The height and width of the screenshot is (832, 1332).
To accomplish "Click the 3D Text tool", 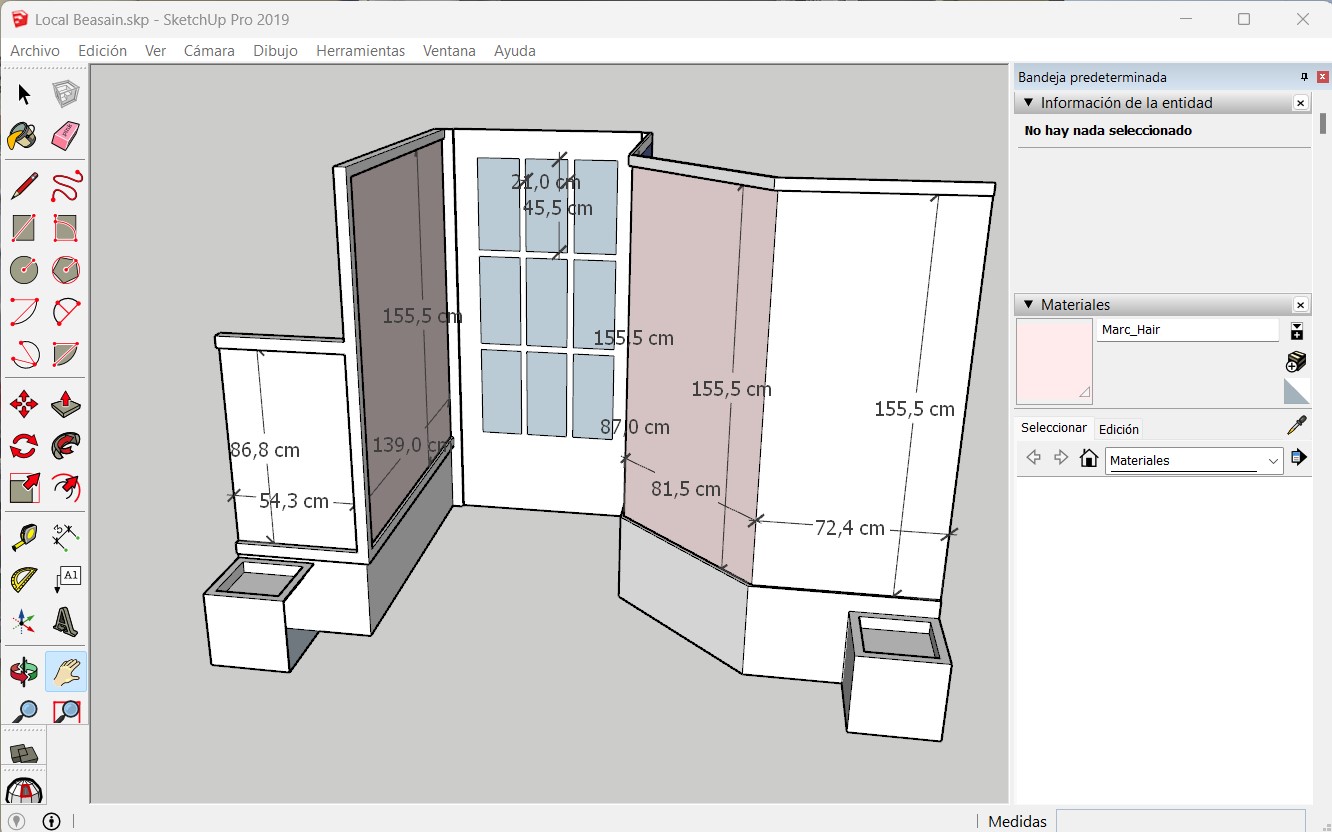I will [65, 622].
